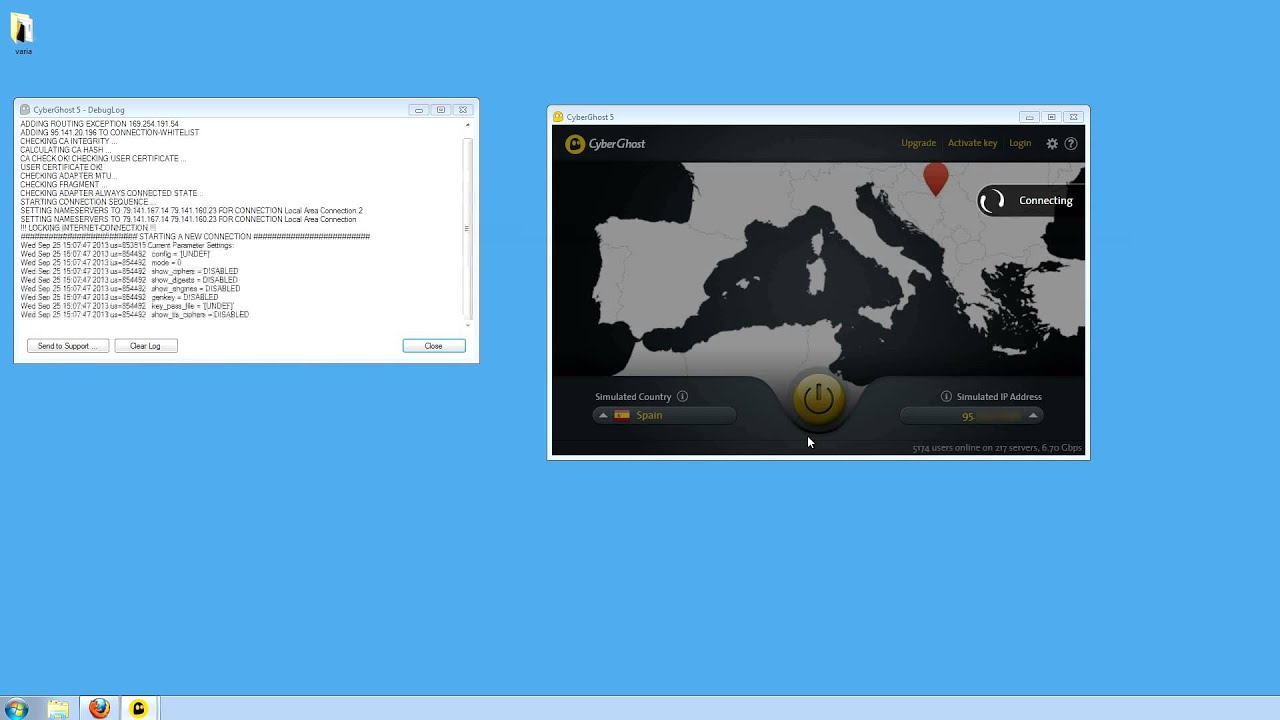
Task: Click the 'Current Parameter Settings:' log line
Action: (x=127, y=245)
